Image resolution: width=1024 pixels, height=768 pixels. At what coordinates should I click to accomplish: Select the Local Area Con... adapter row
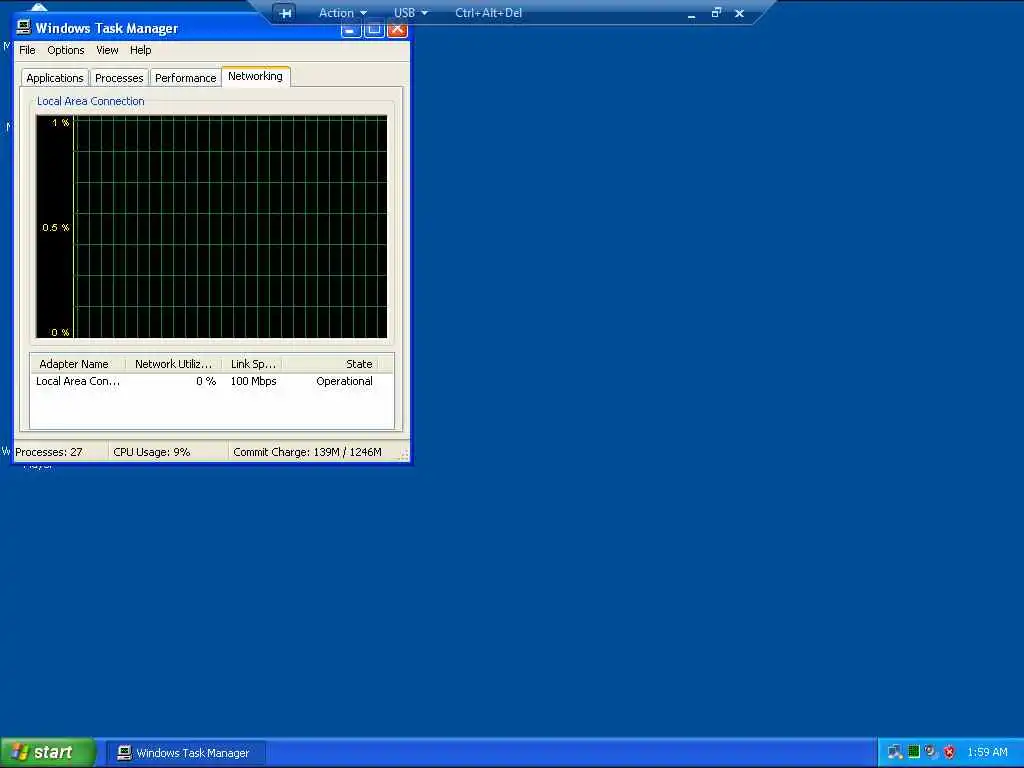click(212, 381)
